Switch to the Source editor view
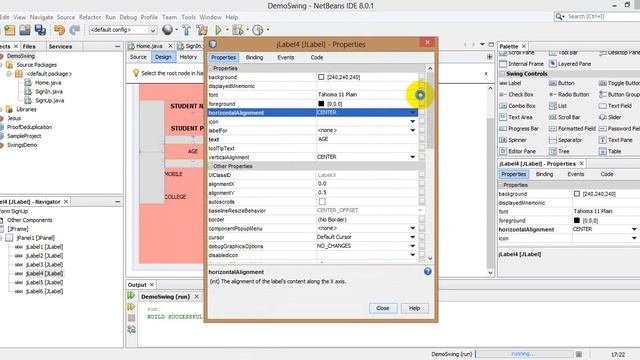640x360 pixels. click(138, 57)
